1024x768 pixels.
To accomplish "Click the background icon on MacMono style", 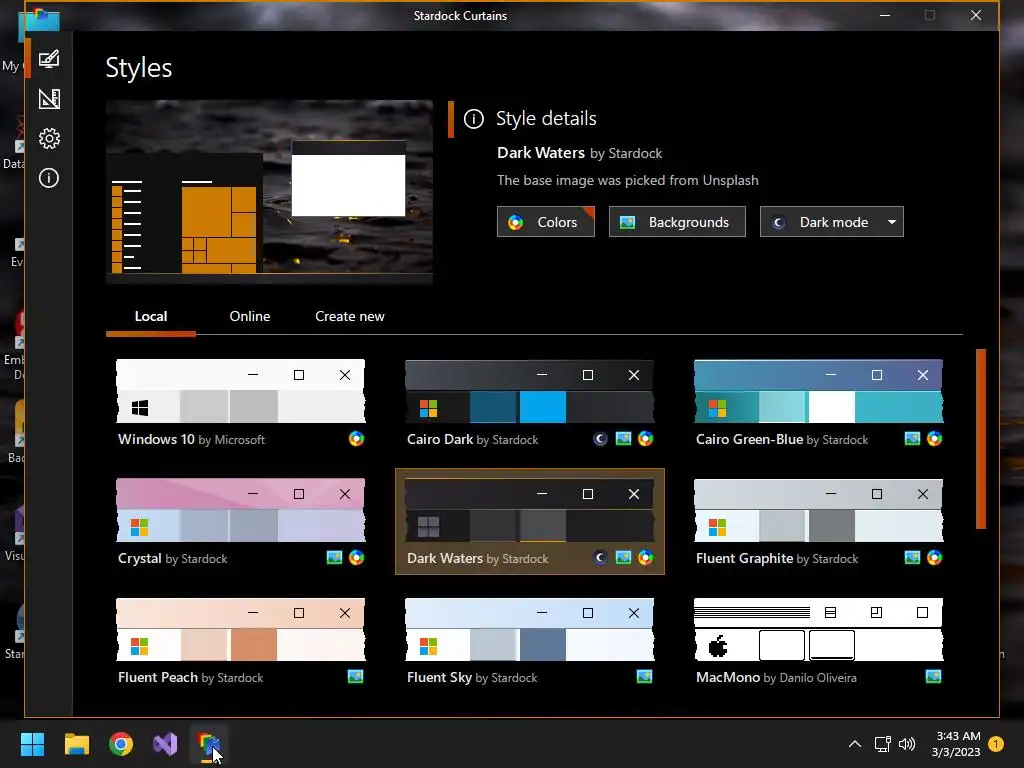I will (934, 677).
